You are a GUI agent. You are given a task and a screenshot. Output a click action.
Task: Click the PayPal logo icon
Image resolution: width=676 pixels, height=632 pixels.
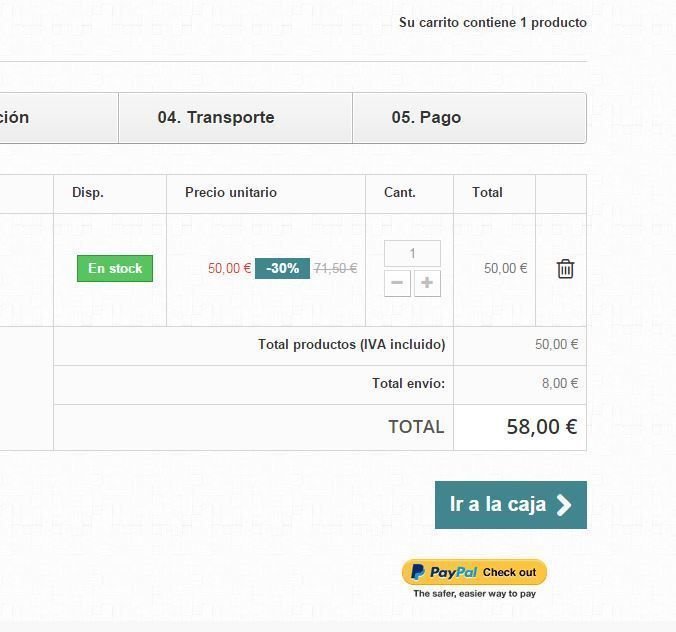coord(419,573)
